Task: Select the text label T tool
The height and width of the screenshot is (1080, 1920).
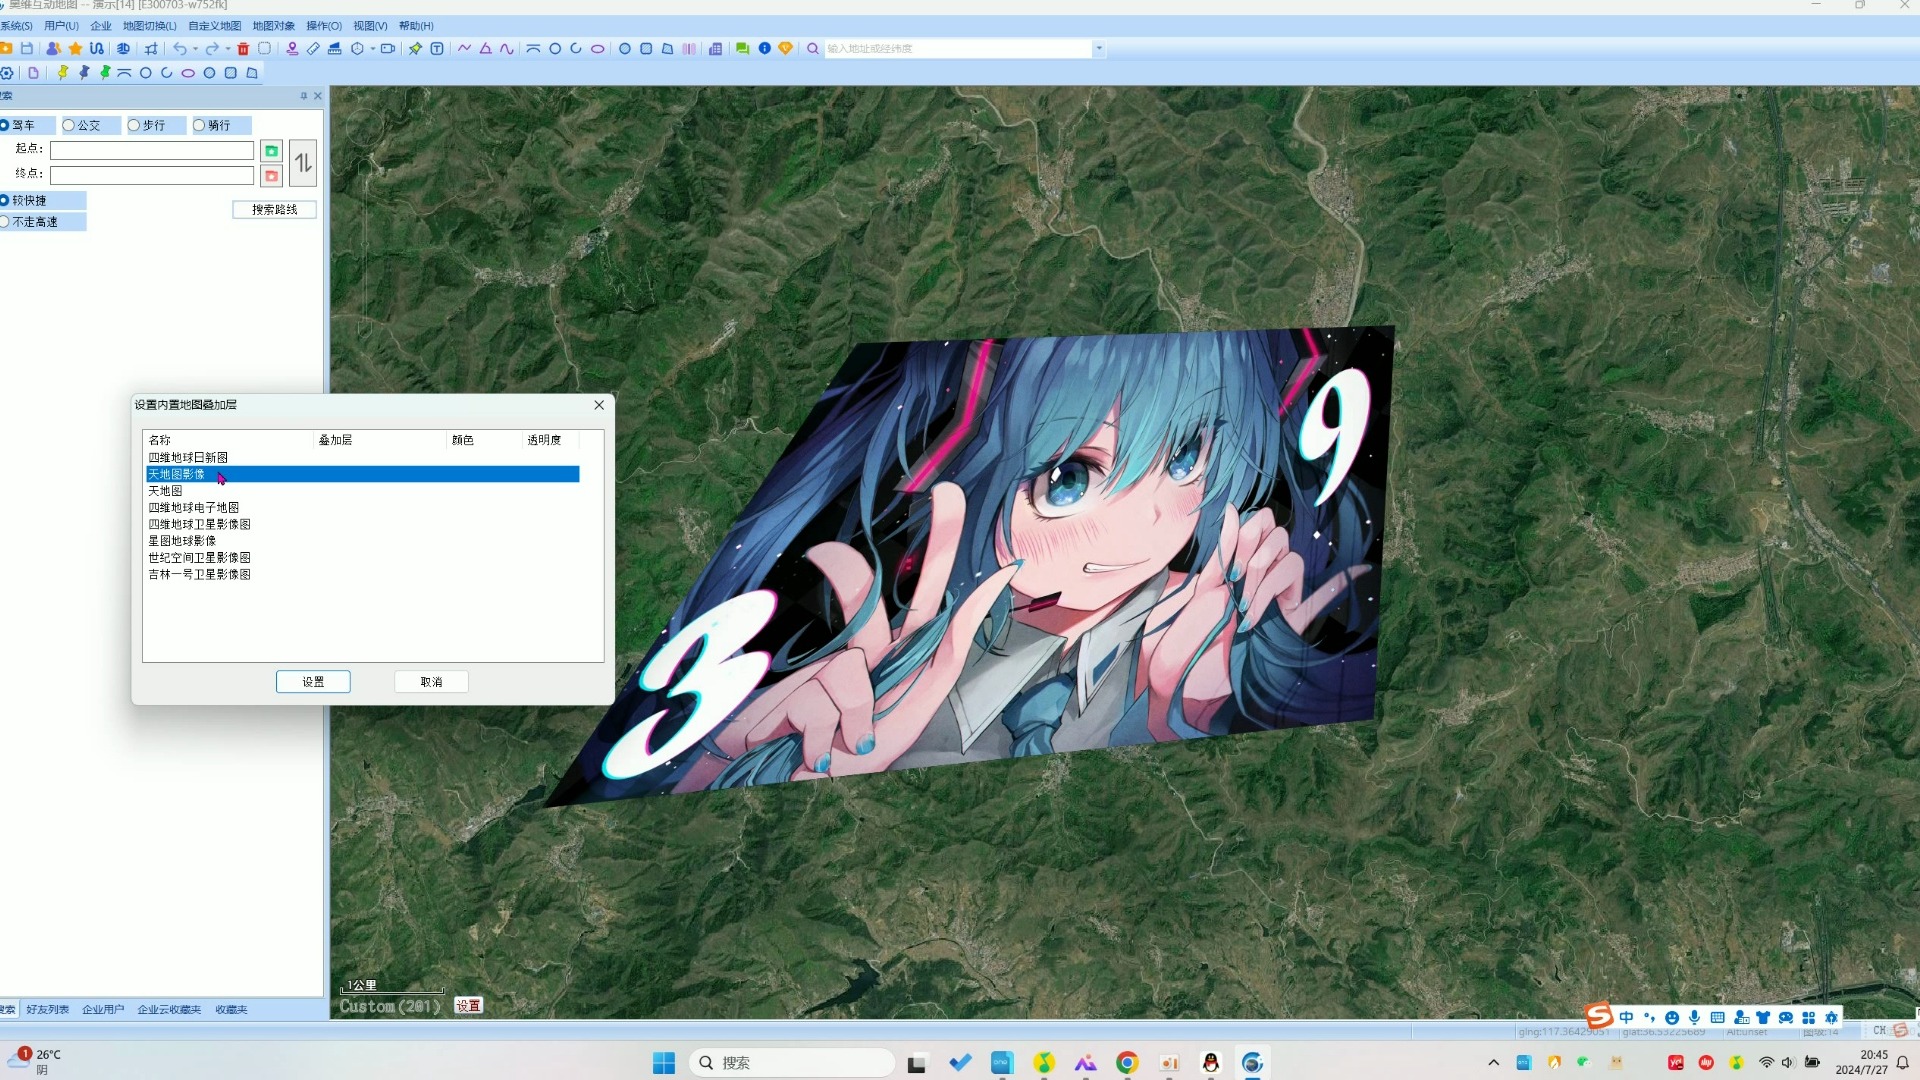Action: [437, 48]
